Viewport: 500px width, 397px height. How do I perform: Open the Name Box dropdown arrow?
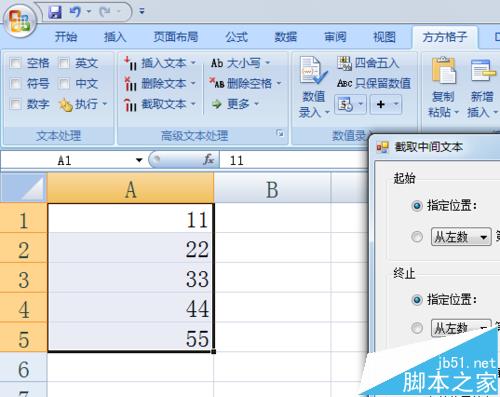(139, 160)
